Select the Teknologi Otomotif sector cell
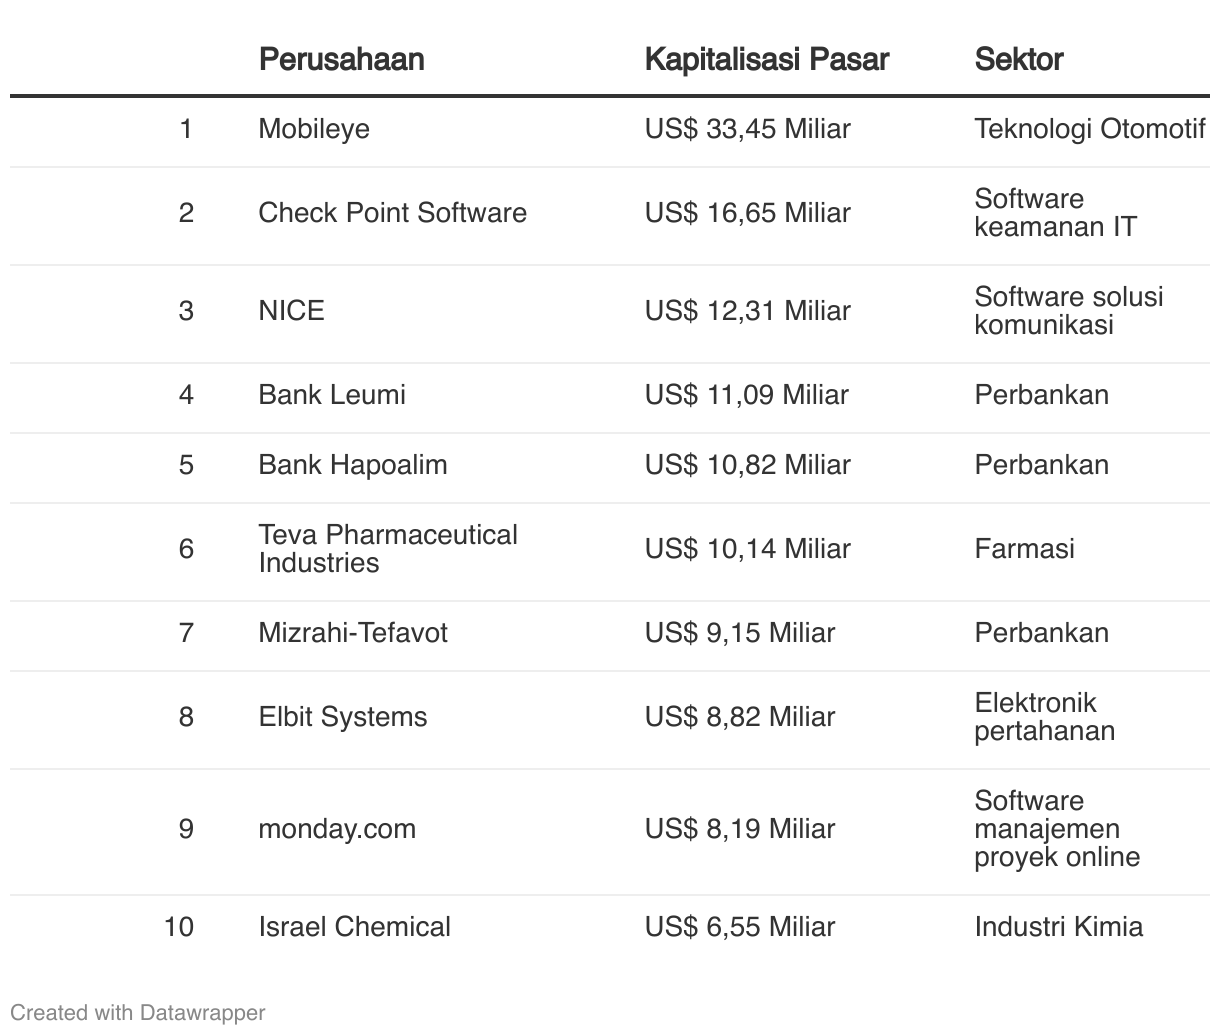The height and width of the screenshot is (1036, 1220). pyautogui.click(x=1089, y=129)
